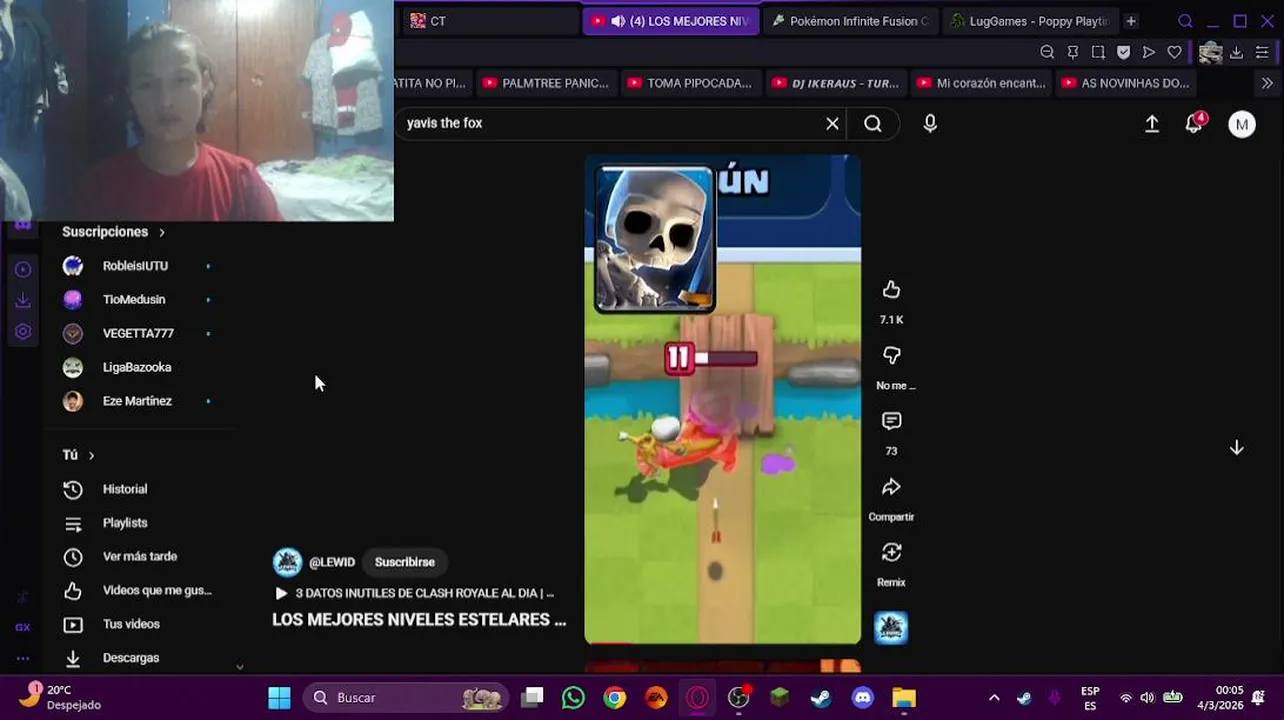The image size is (1284, 720).
Task: Show hidden tray icons chevron
Action: pos(994,698)
